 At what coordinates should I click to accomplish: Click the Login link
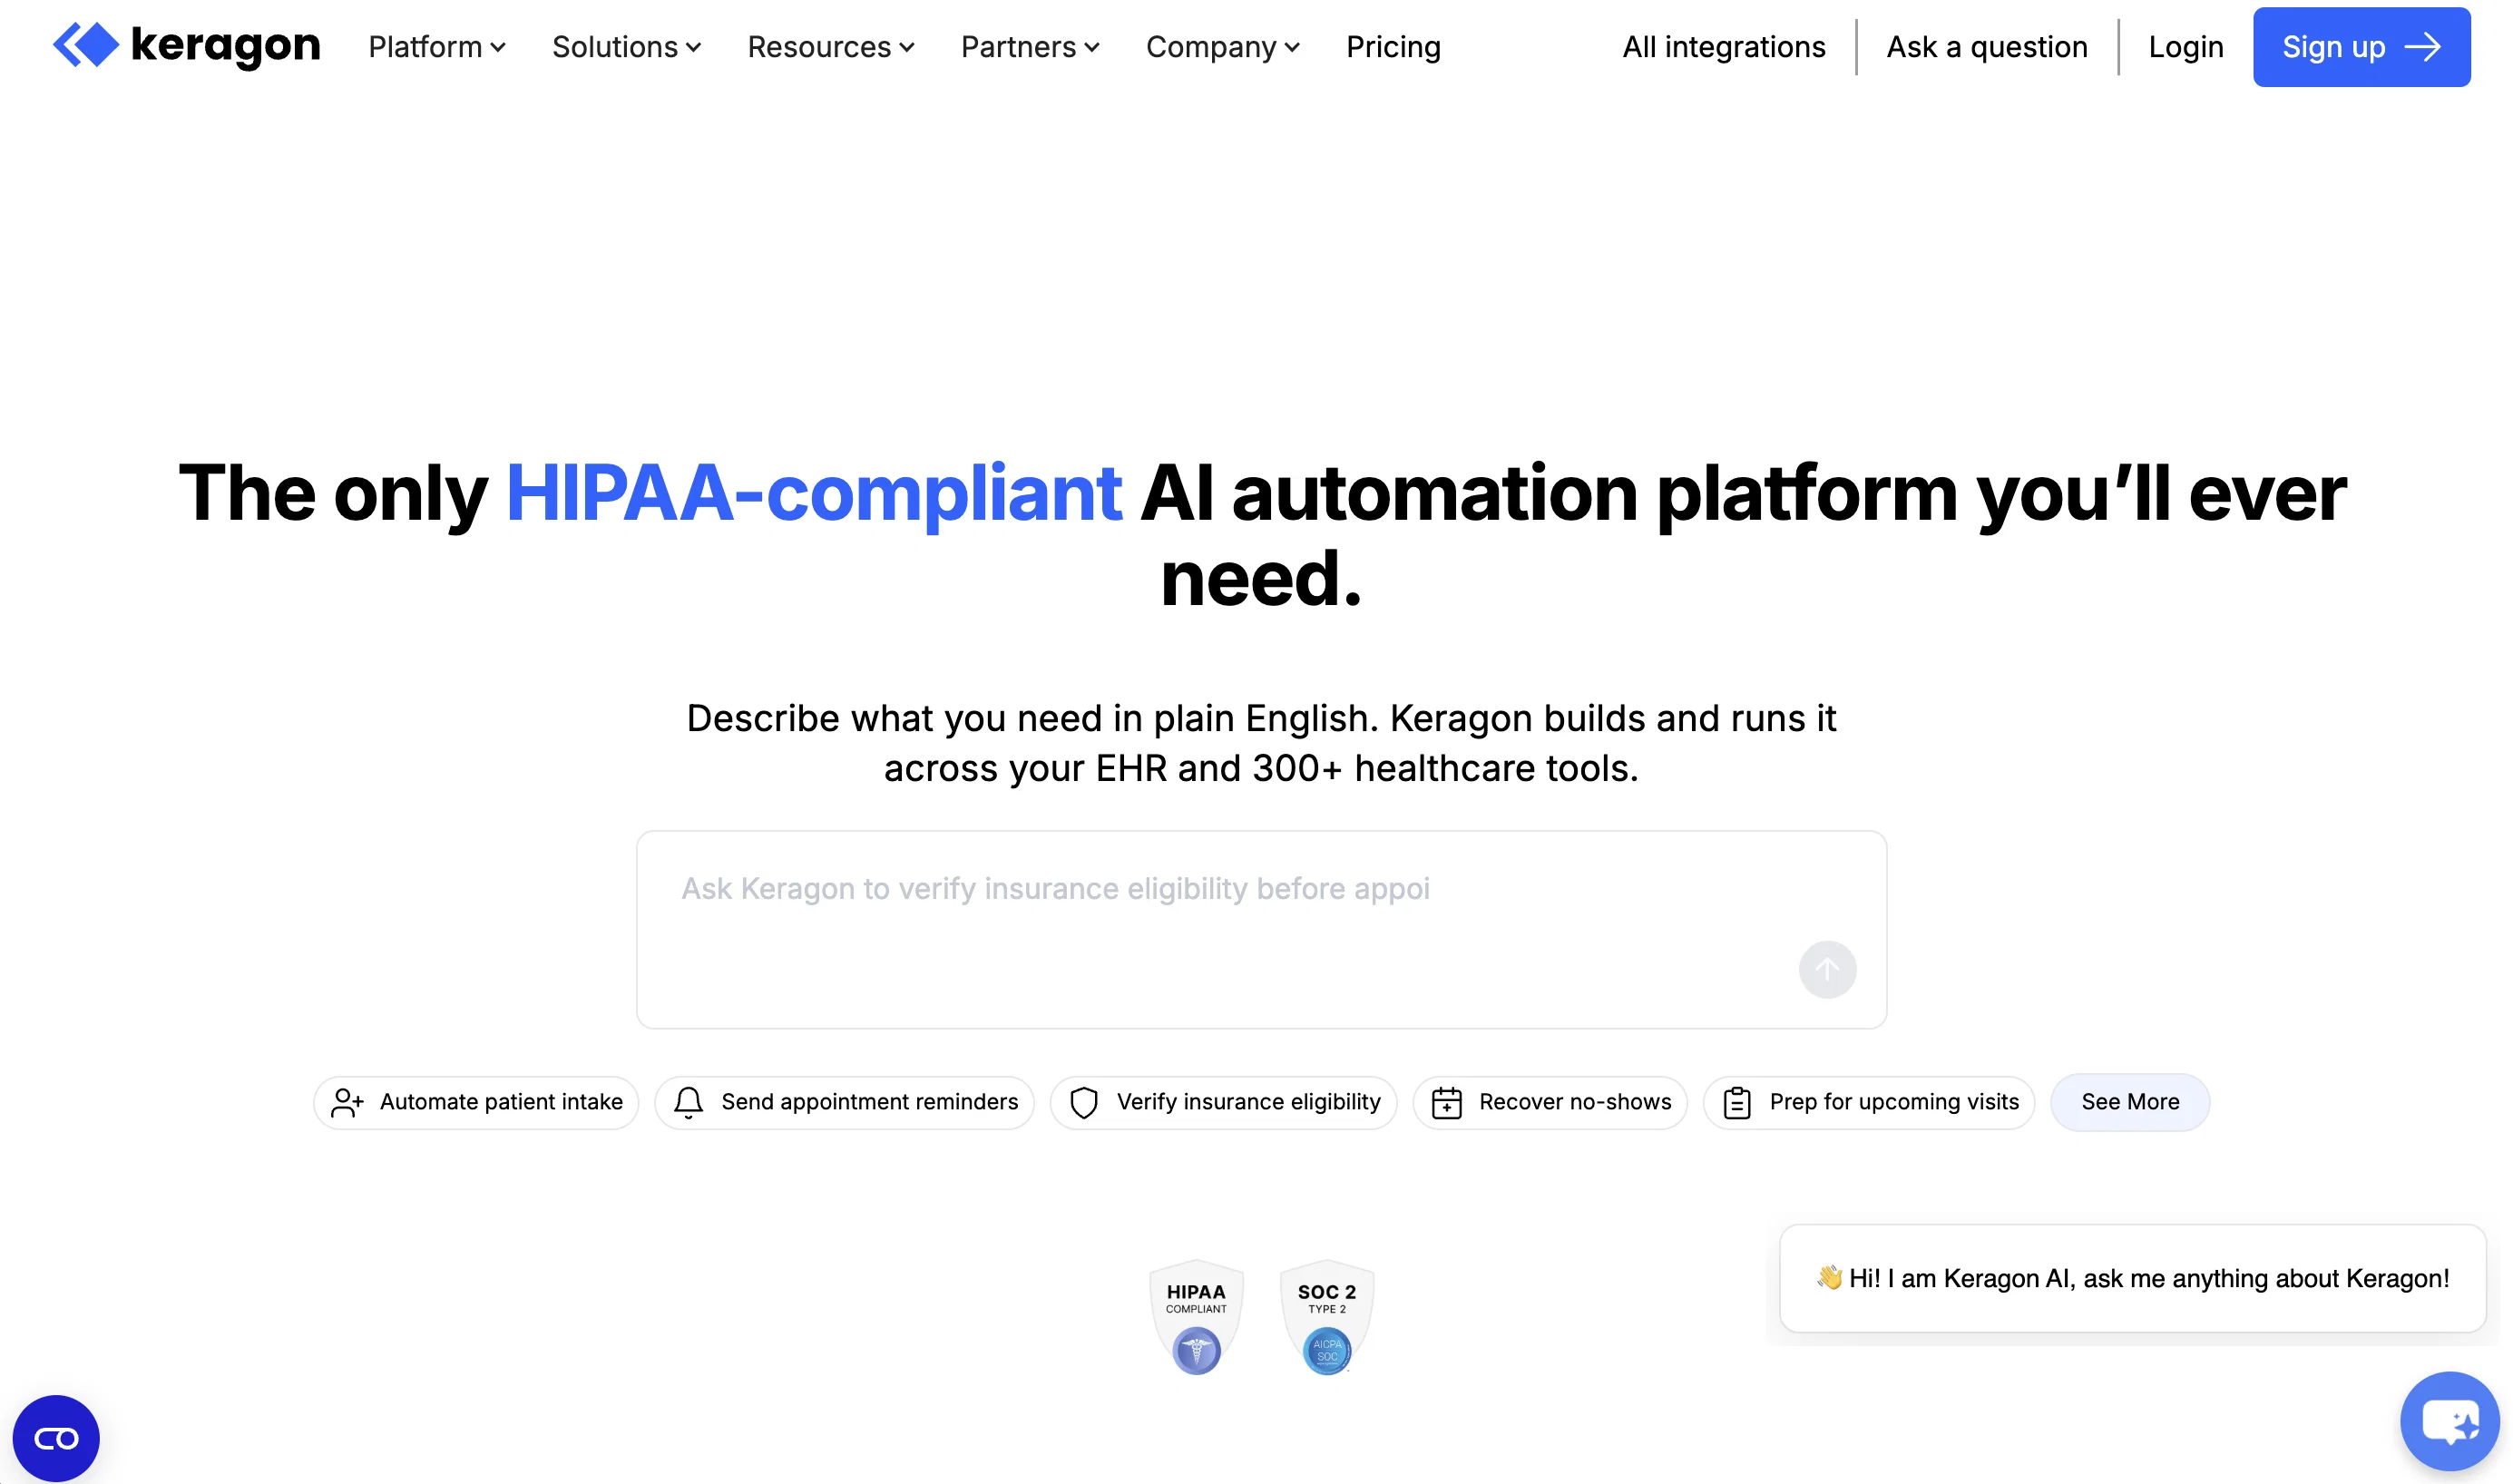point(2186,47)
